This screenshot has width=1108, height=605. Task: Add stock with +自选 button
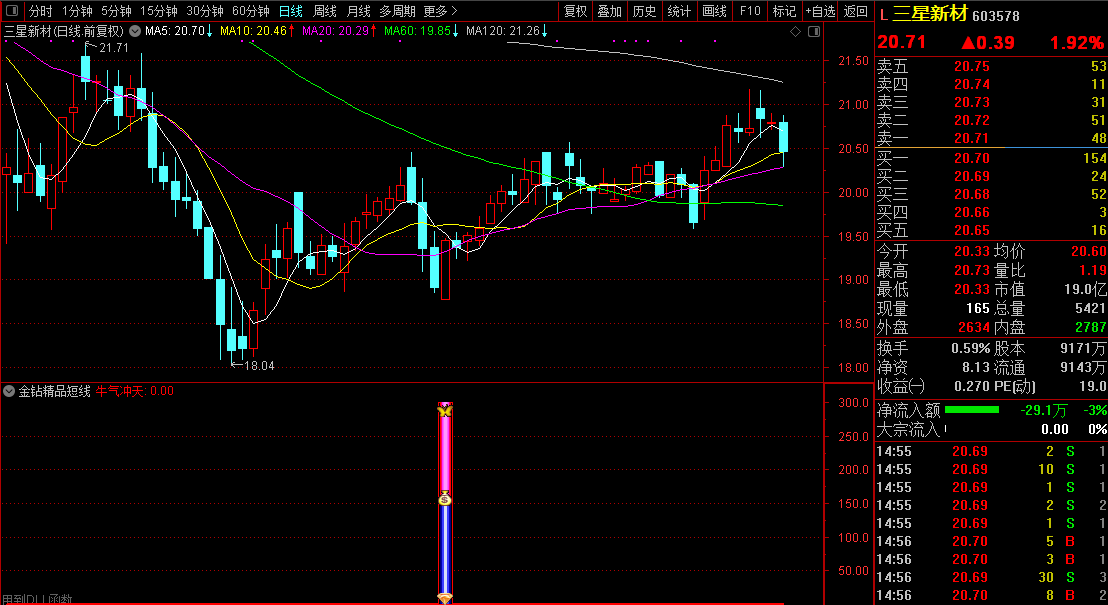pos(820,12)
